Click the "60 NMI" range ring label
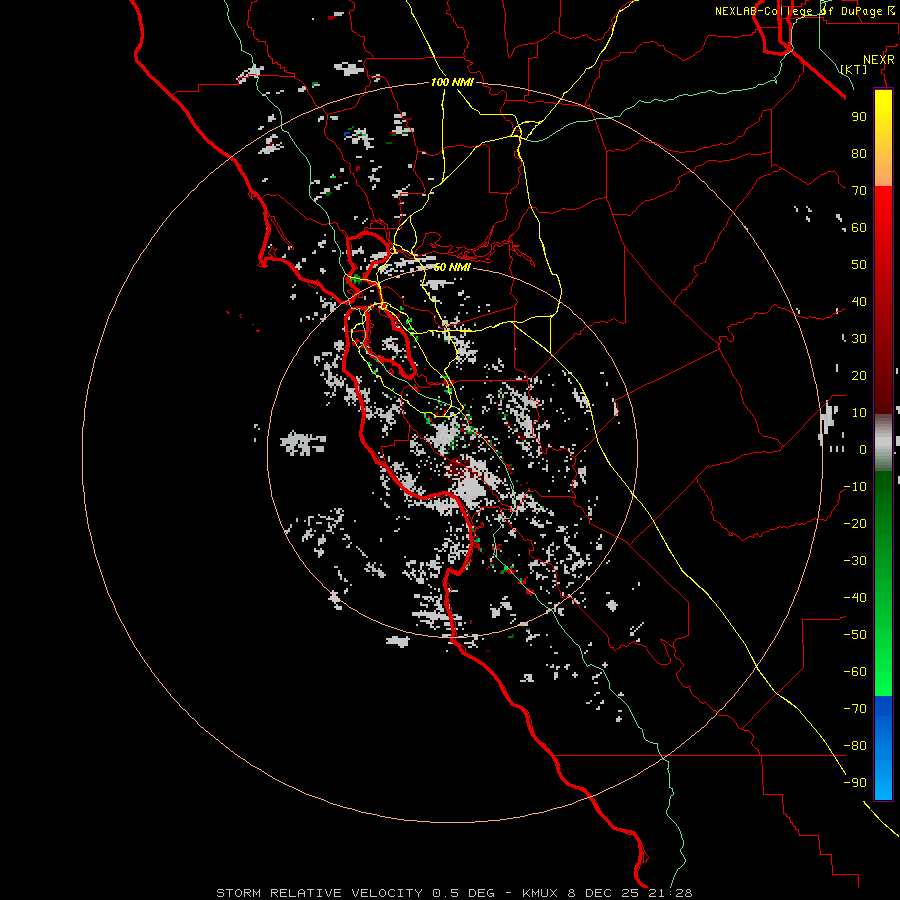This screenshot has width=900, height=900. [452, 267]
